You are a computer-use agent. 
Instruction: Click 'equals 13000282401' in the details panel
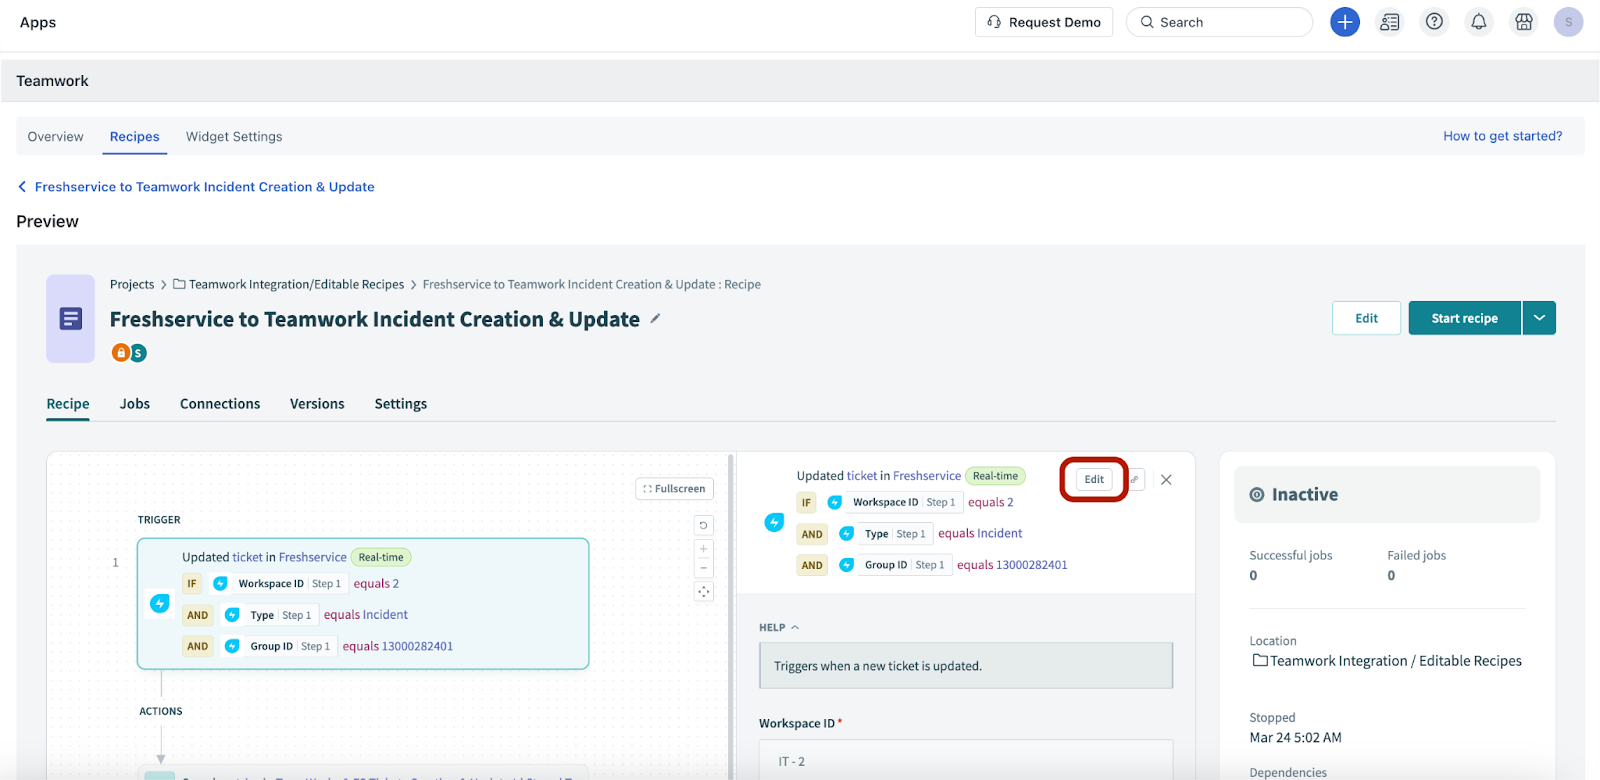point(1012,565)
